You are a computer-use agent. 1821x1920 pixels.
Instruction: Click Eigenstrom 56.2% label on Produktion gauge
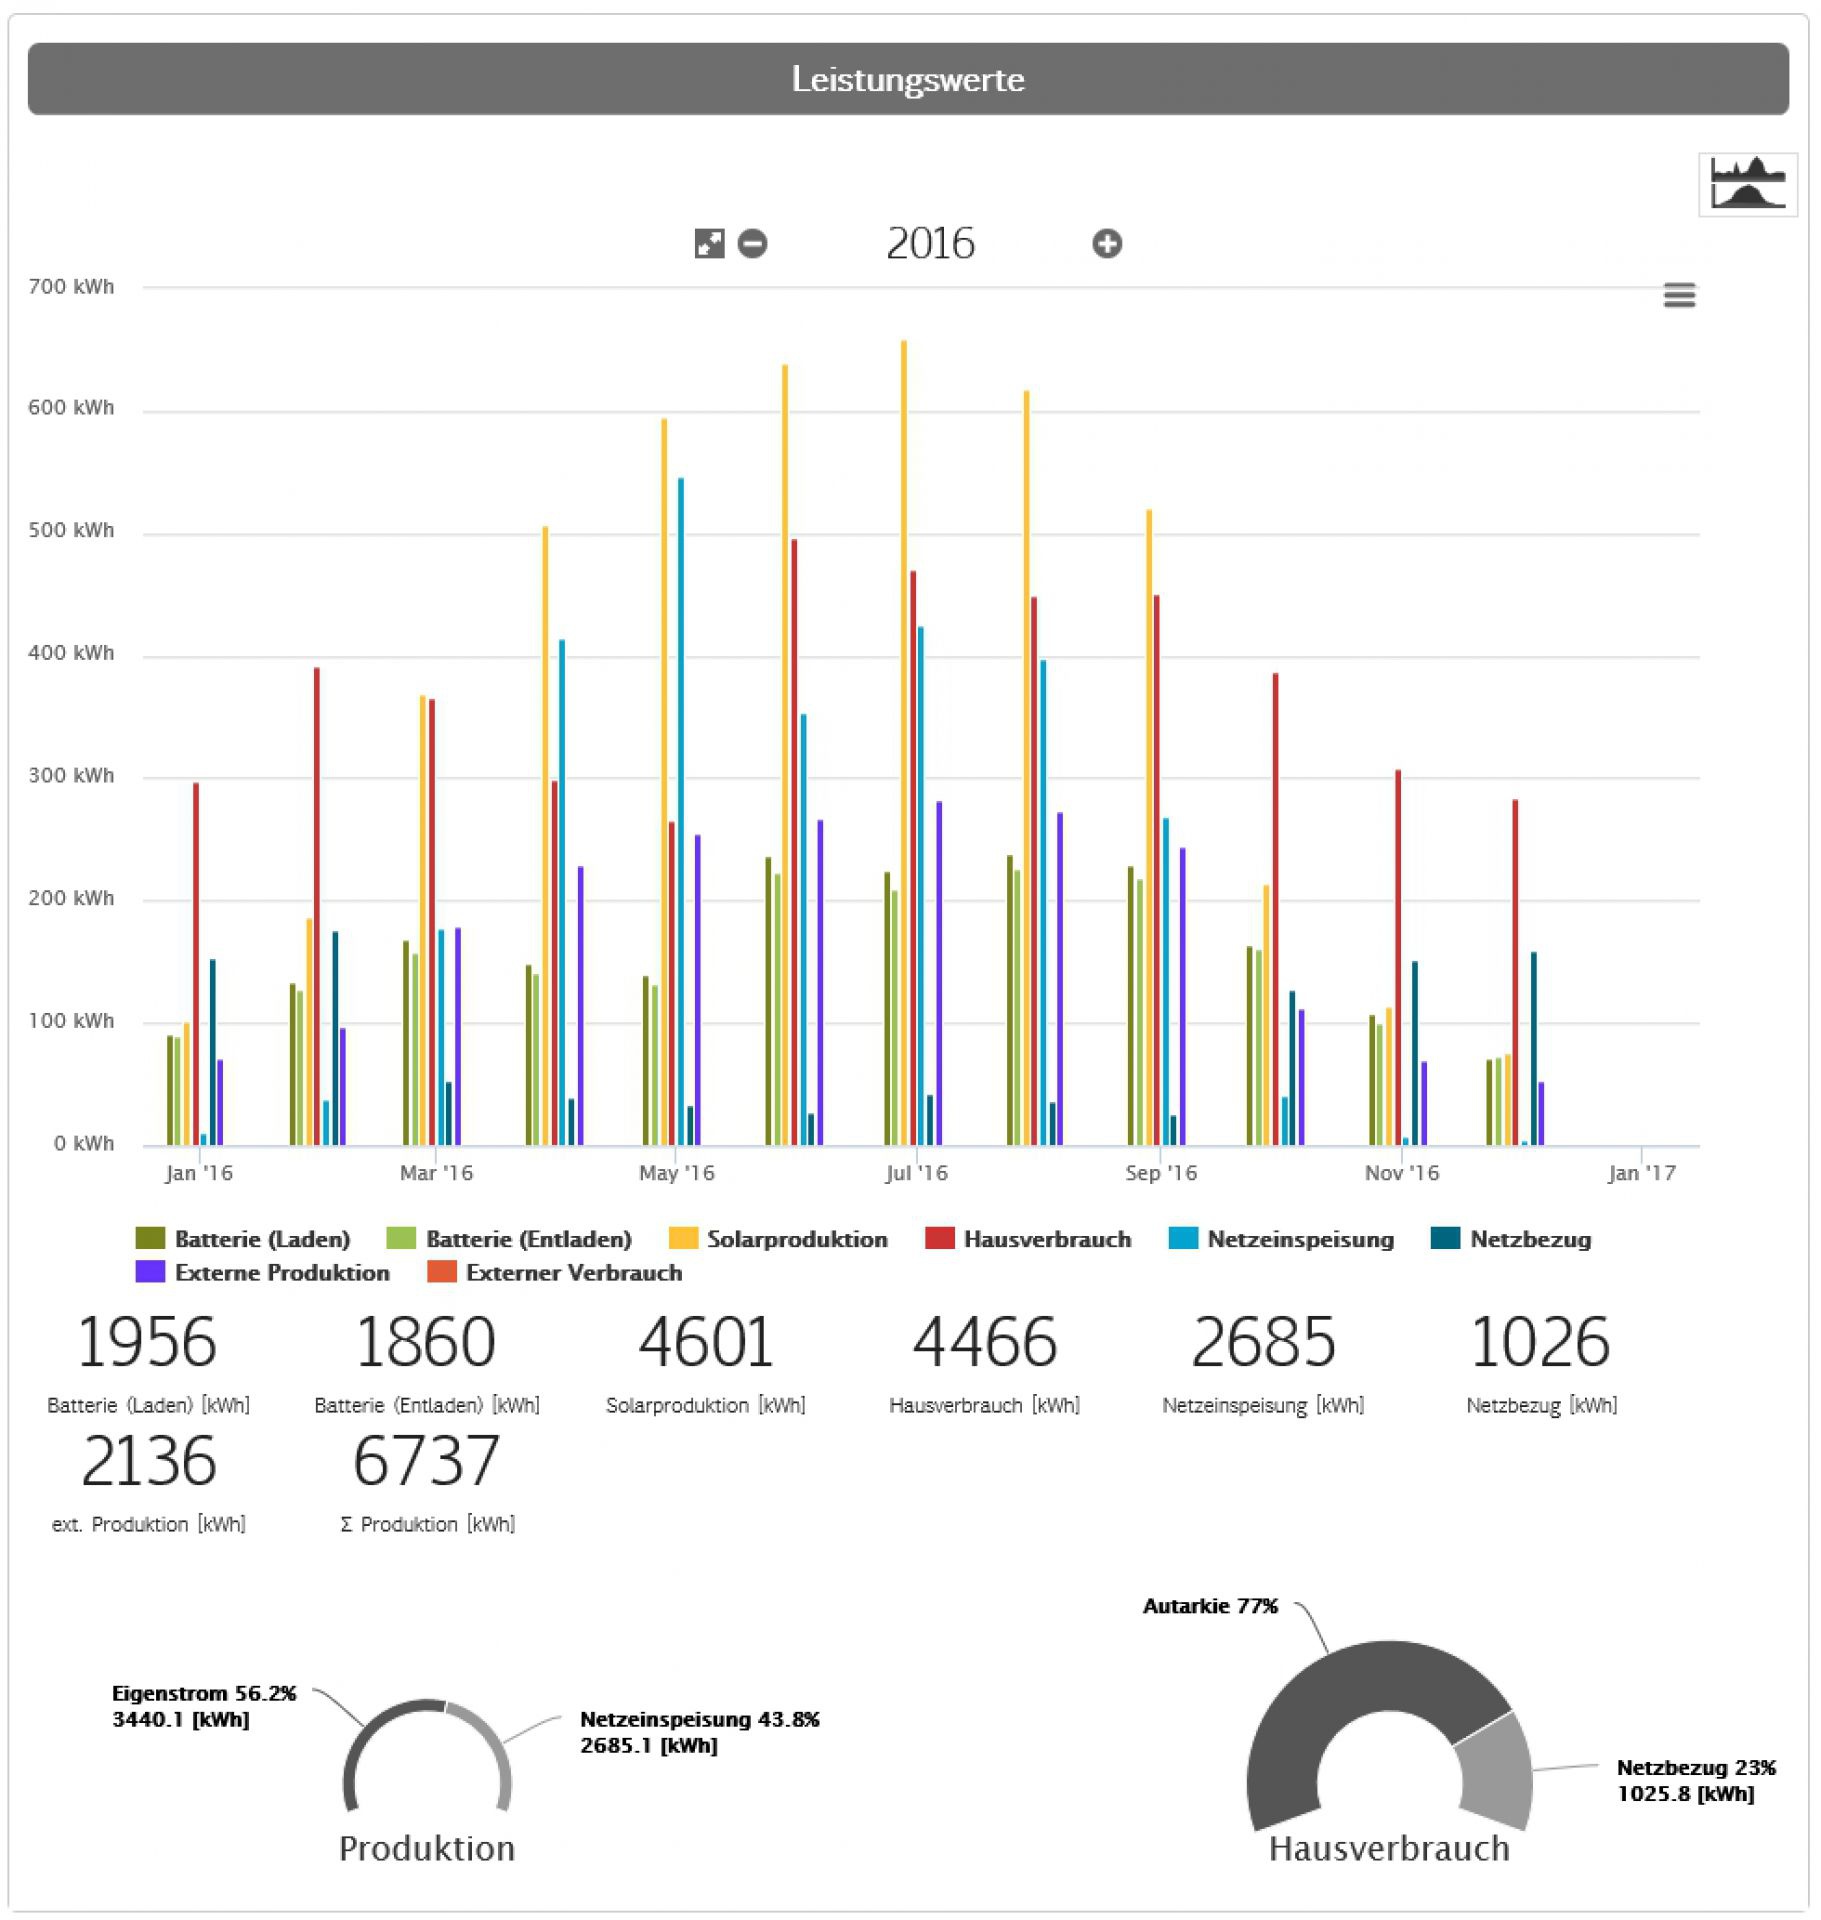[204, 1706]
